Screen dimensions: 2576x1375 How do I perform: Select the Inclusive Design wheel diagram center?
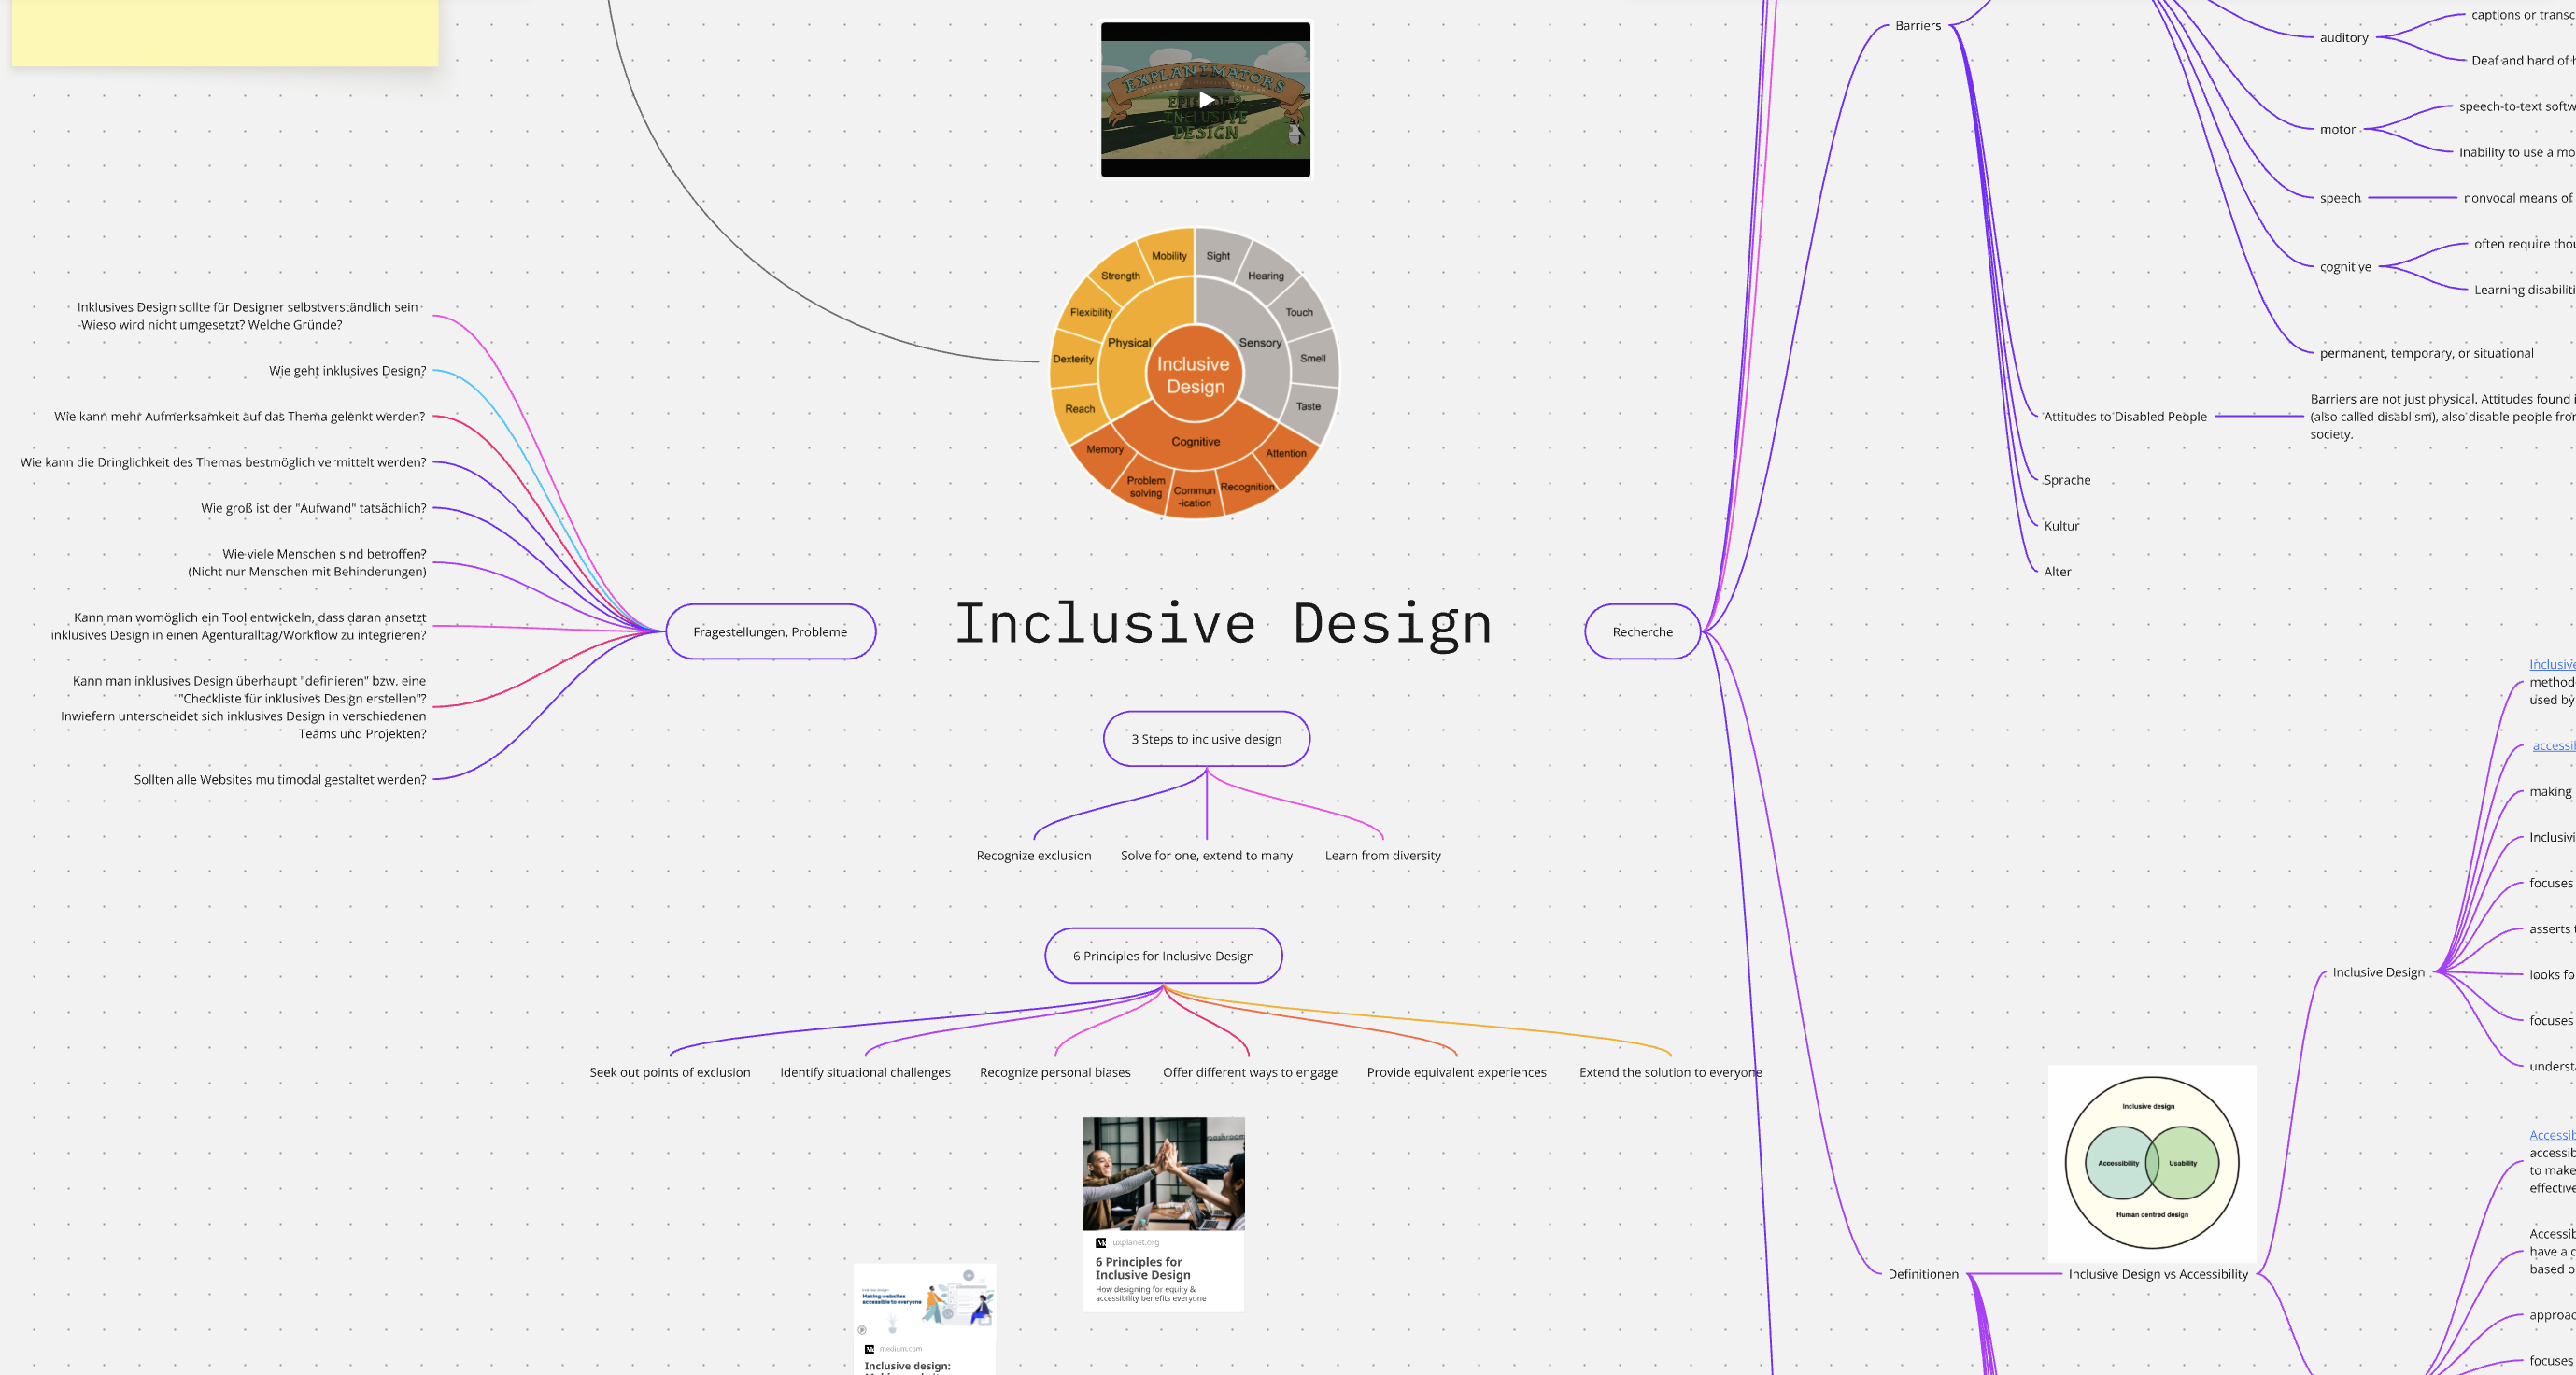(x=1194, y=374)
